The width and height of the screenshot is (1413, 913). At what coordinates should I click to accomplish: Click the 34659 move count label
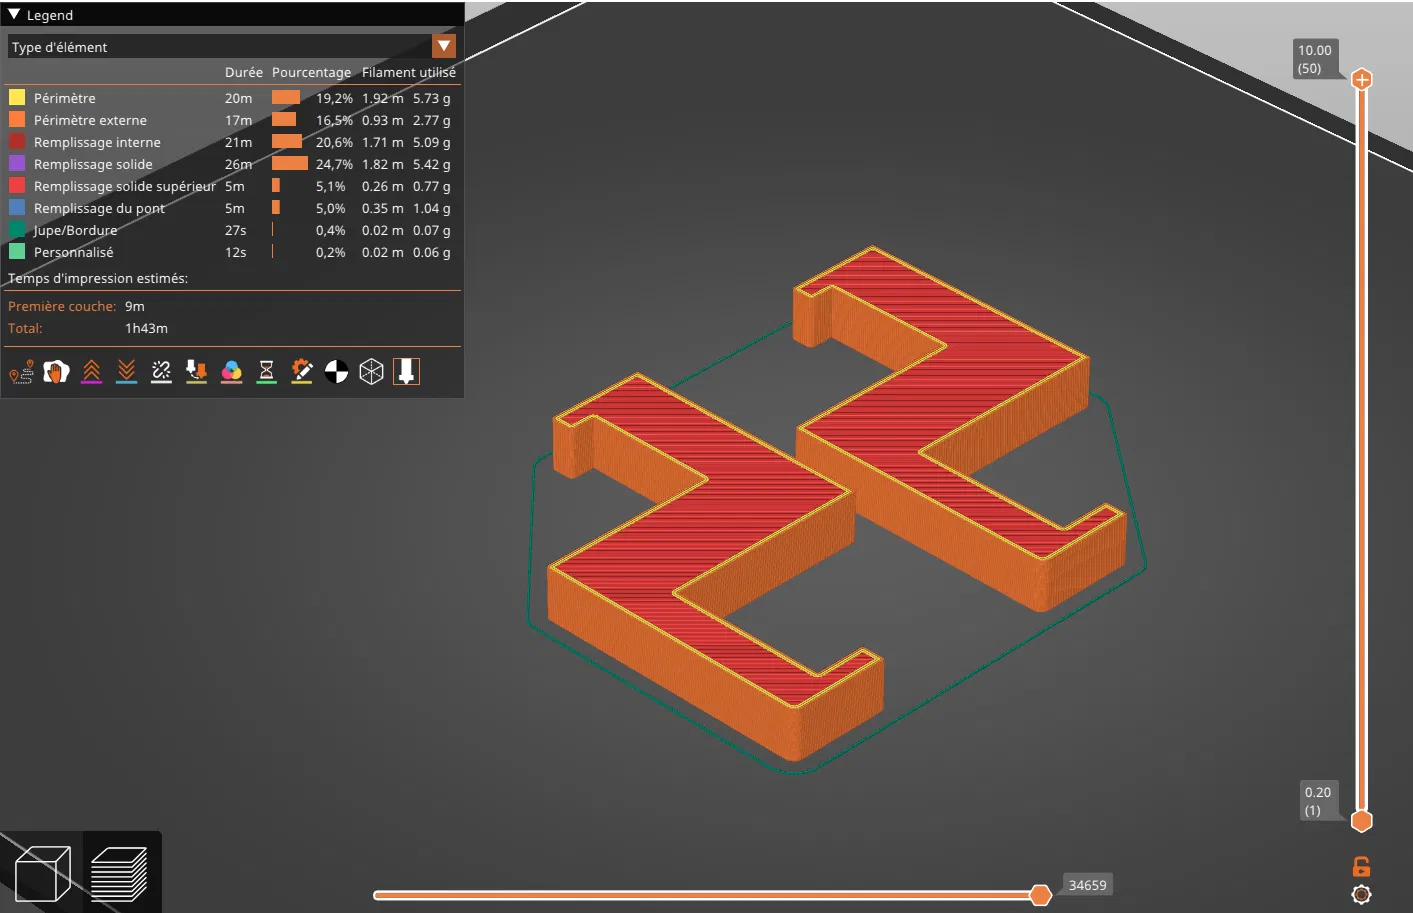tap(1088, 885)
